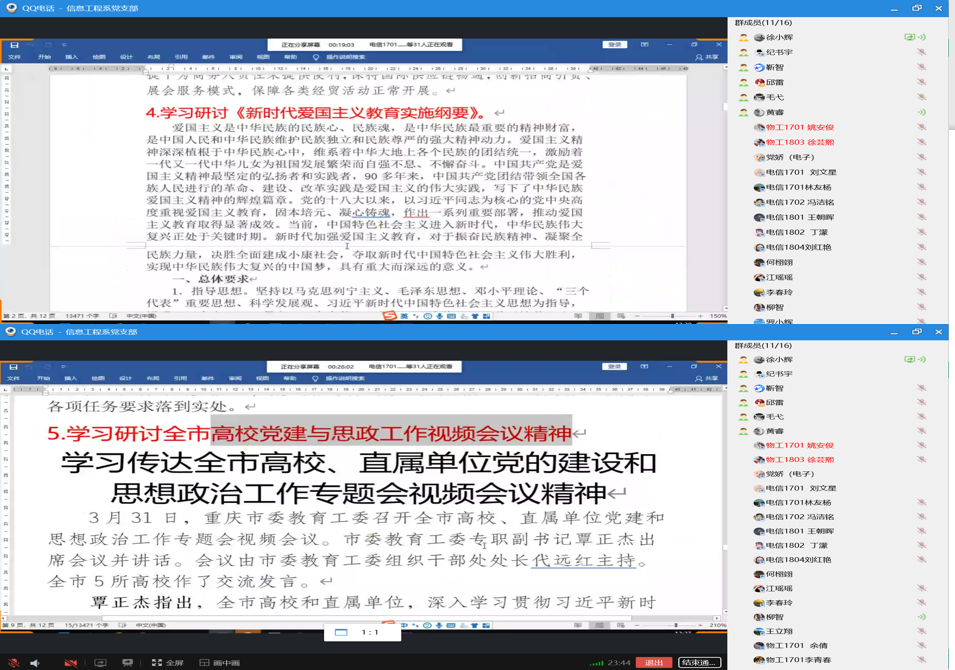Screen dimensions: 955x670
Task: Select 物工1701 姚安俊 in lower member list
Action: (x=799, y=445)
